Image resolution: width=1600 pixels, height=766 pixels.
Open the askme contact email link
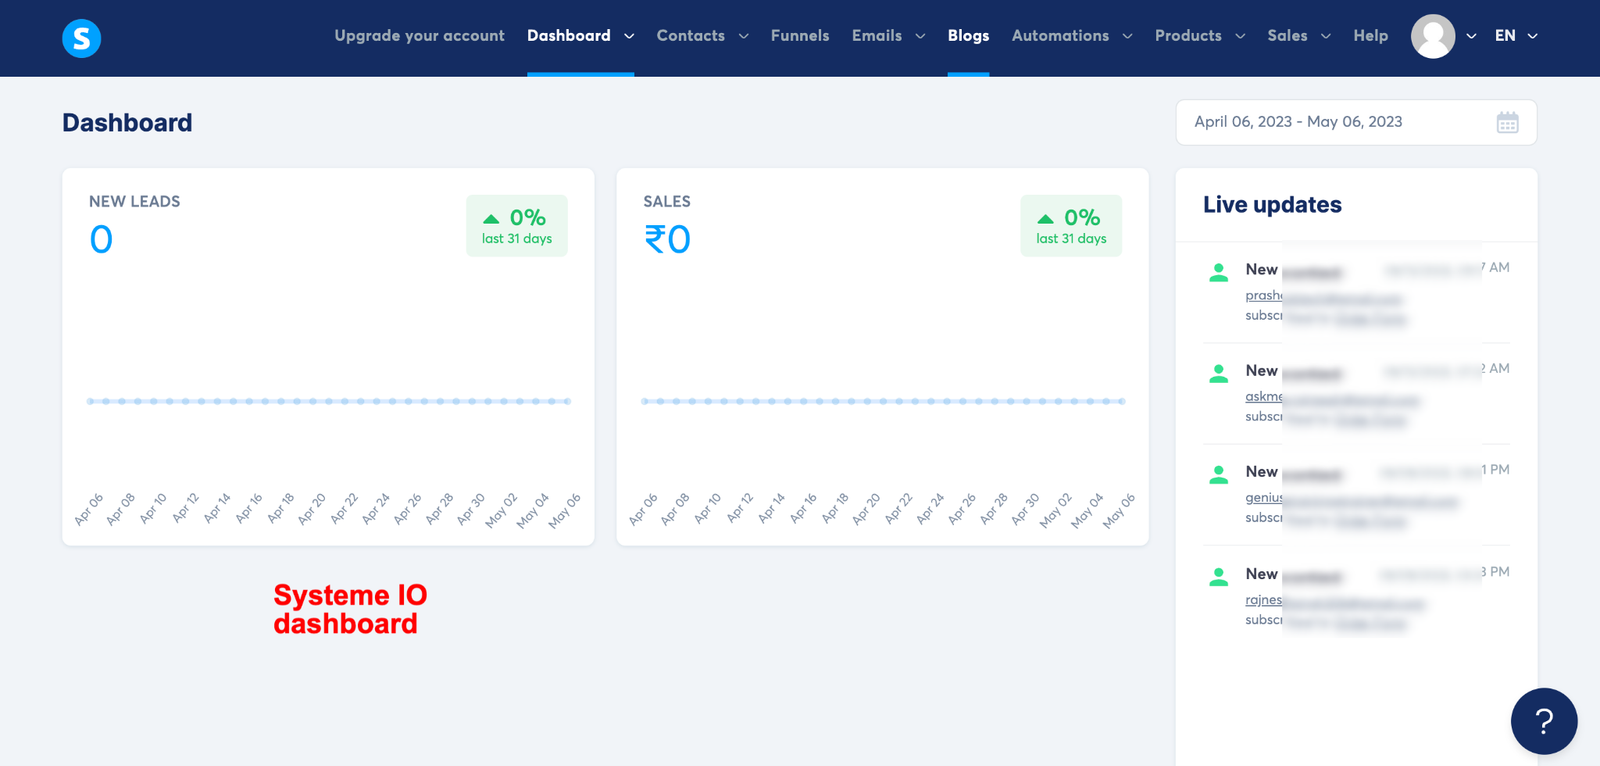click(x=1332, y=398)
